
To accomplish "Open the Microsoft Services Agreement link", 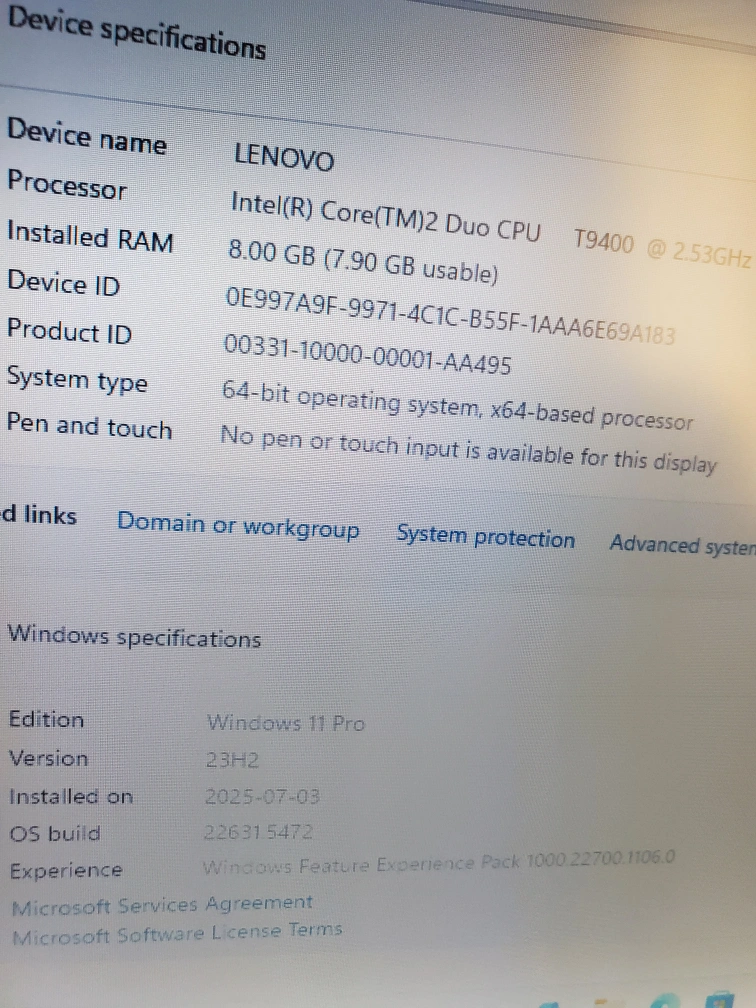I will click(x=162, y=904).
